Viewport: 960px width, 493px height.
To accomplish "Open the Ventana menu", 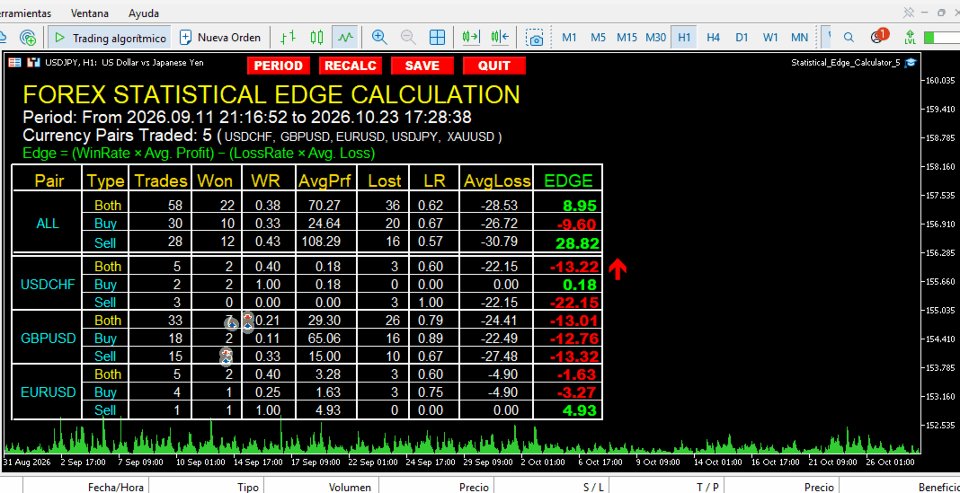I will 90,13.
